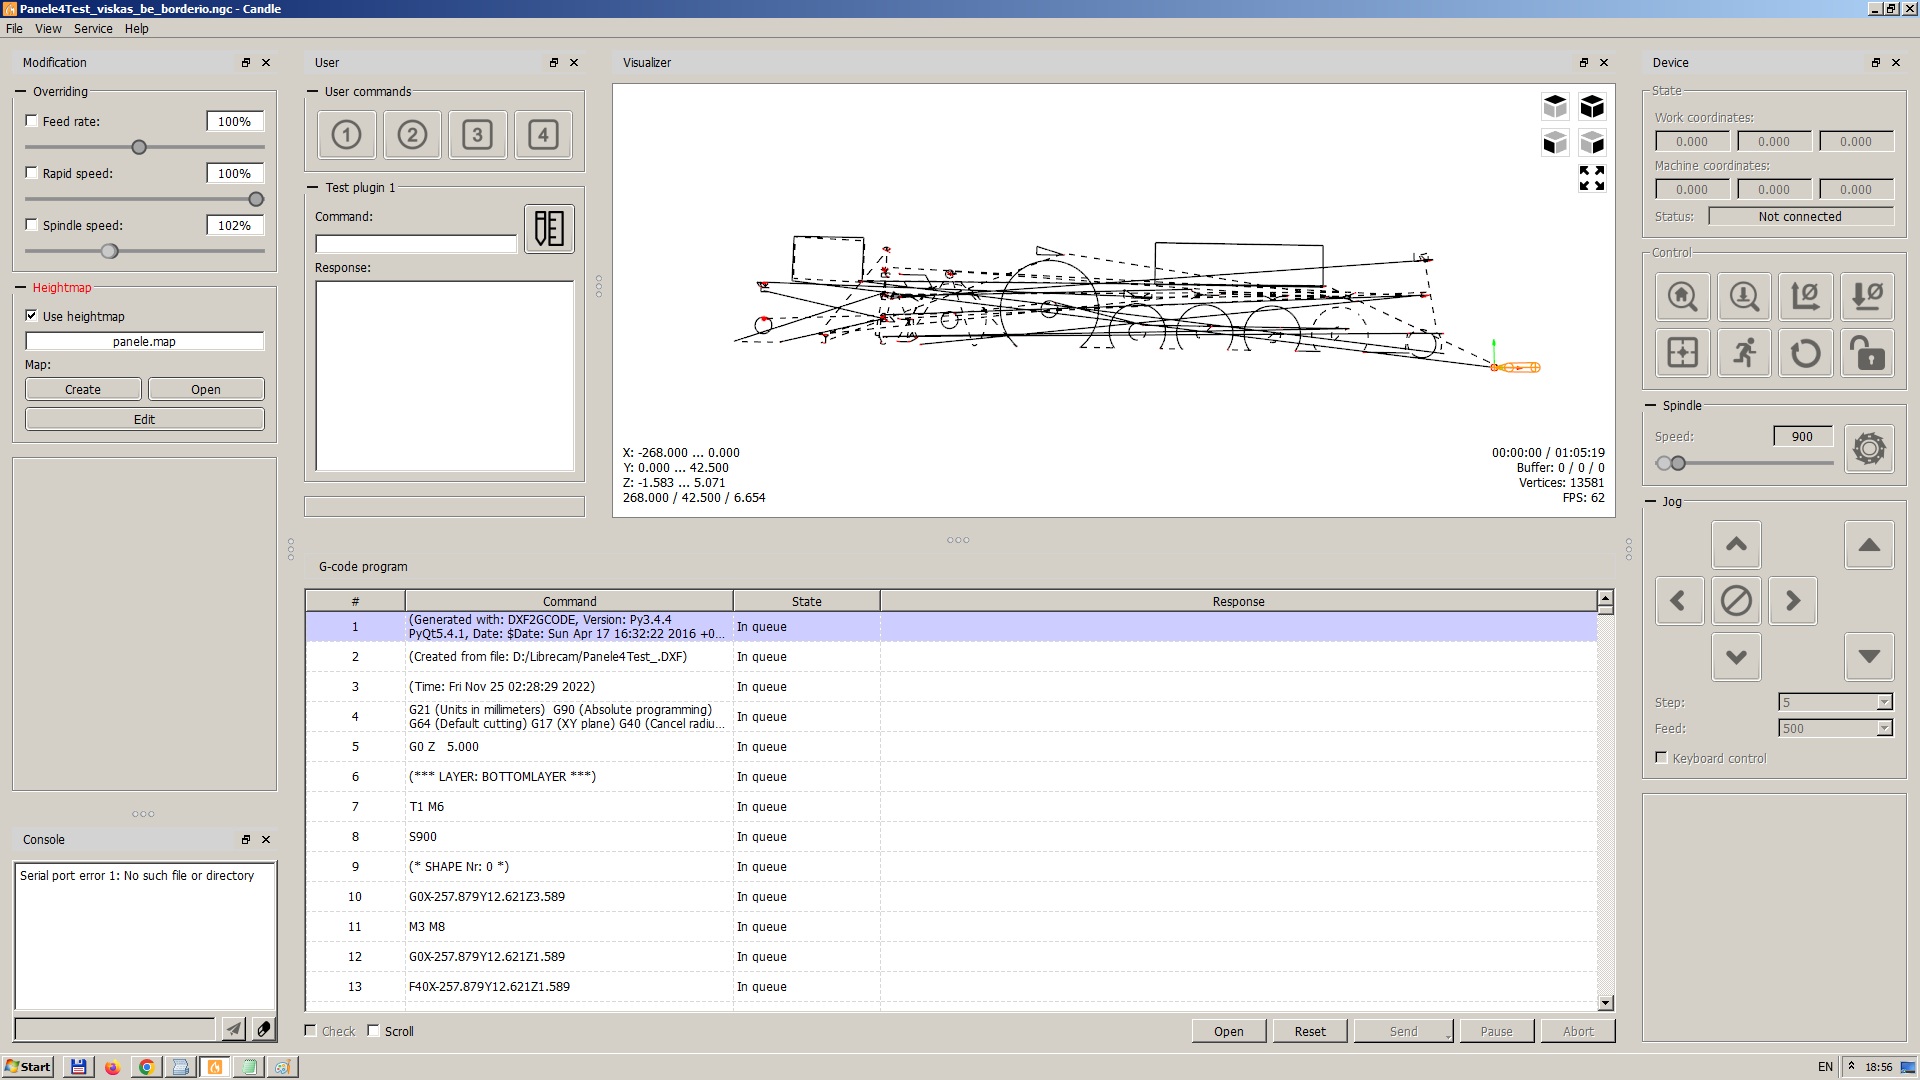Enable the Spindle speed override checkbox

(31, 225)
